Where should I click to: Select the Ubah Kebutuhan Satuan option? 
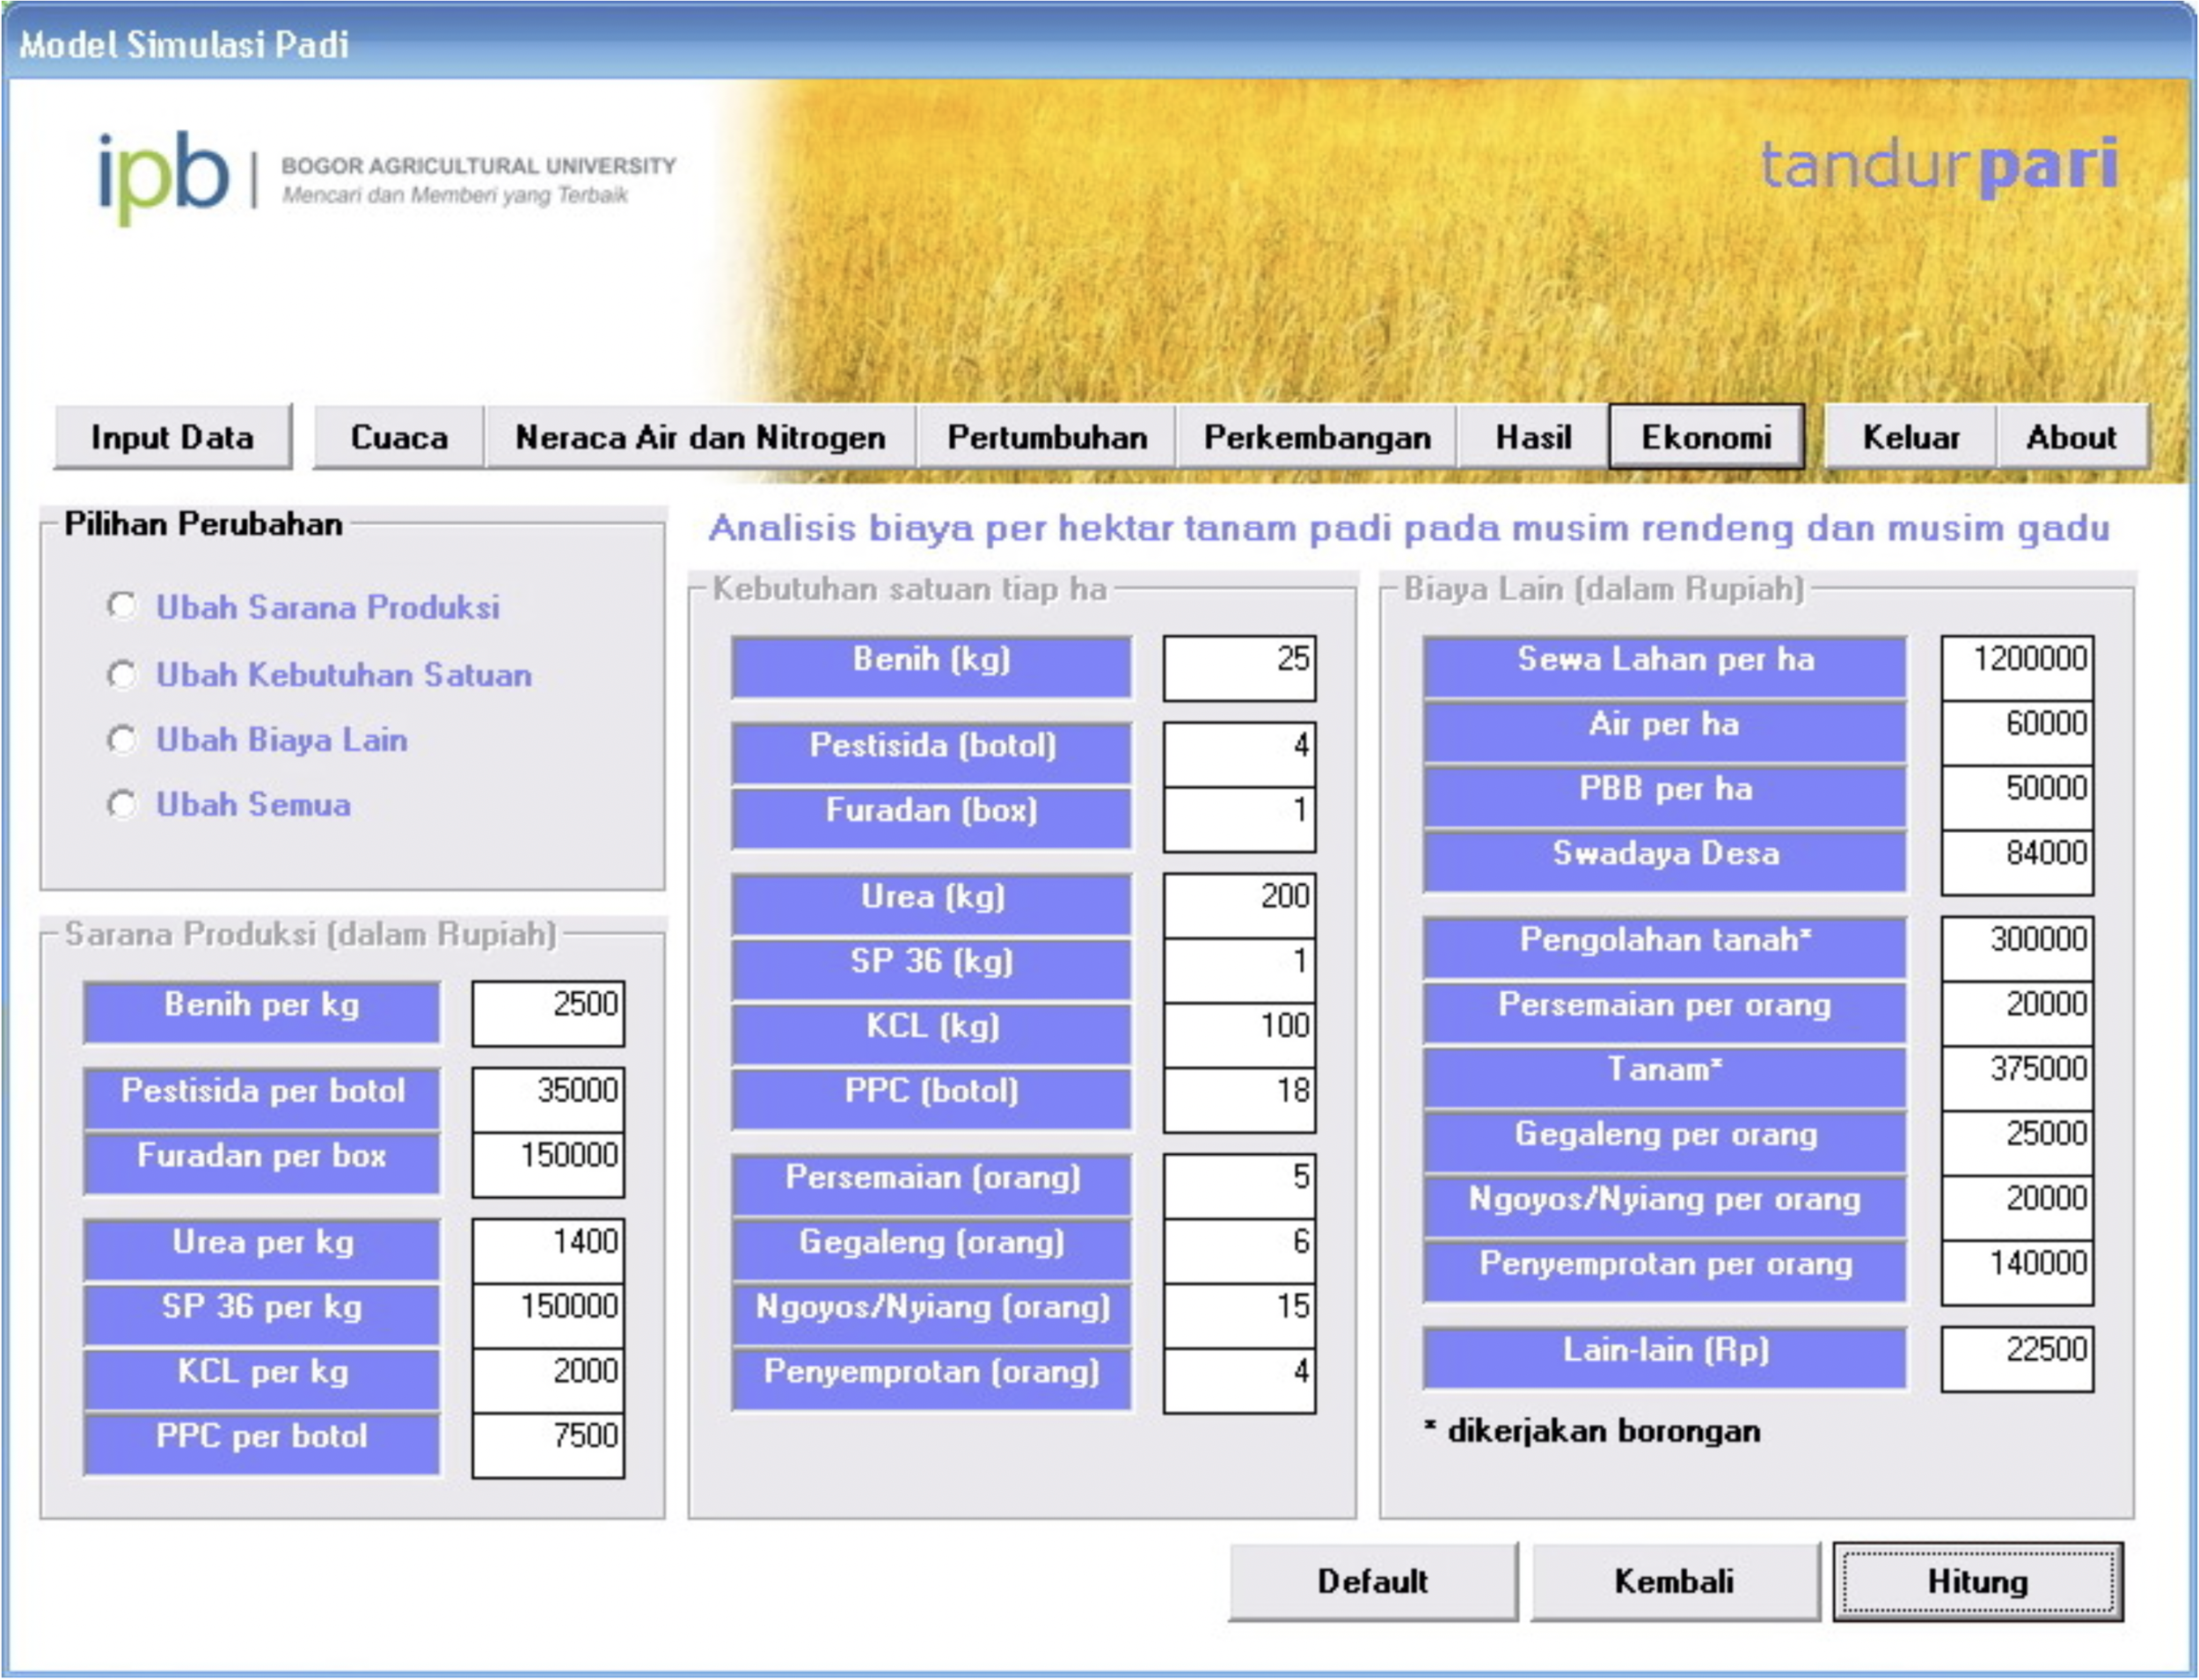pyautogui.click(x=122, y=674)
